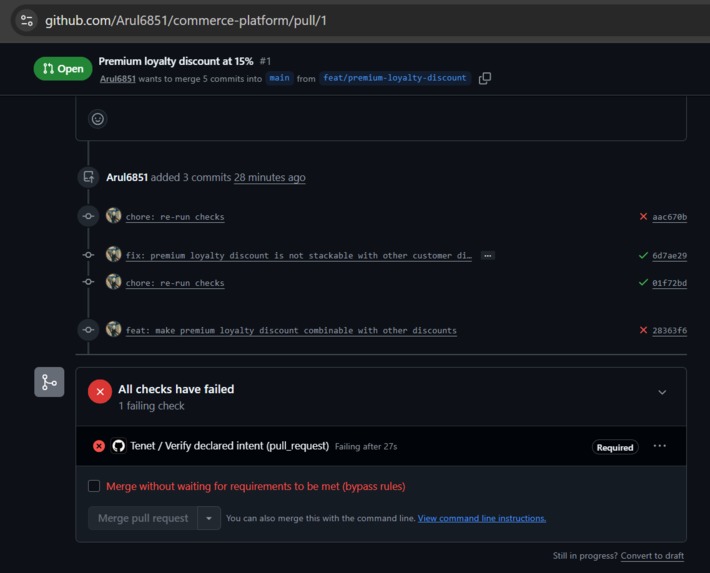The height and width of the screenshot is (573, 710).
Task: Click the Required label on Tenet check
Action: [x=615, y=448]
